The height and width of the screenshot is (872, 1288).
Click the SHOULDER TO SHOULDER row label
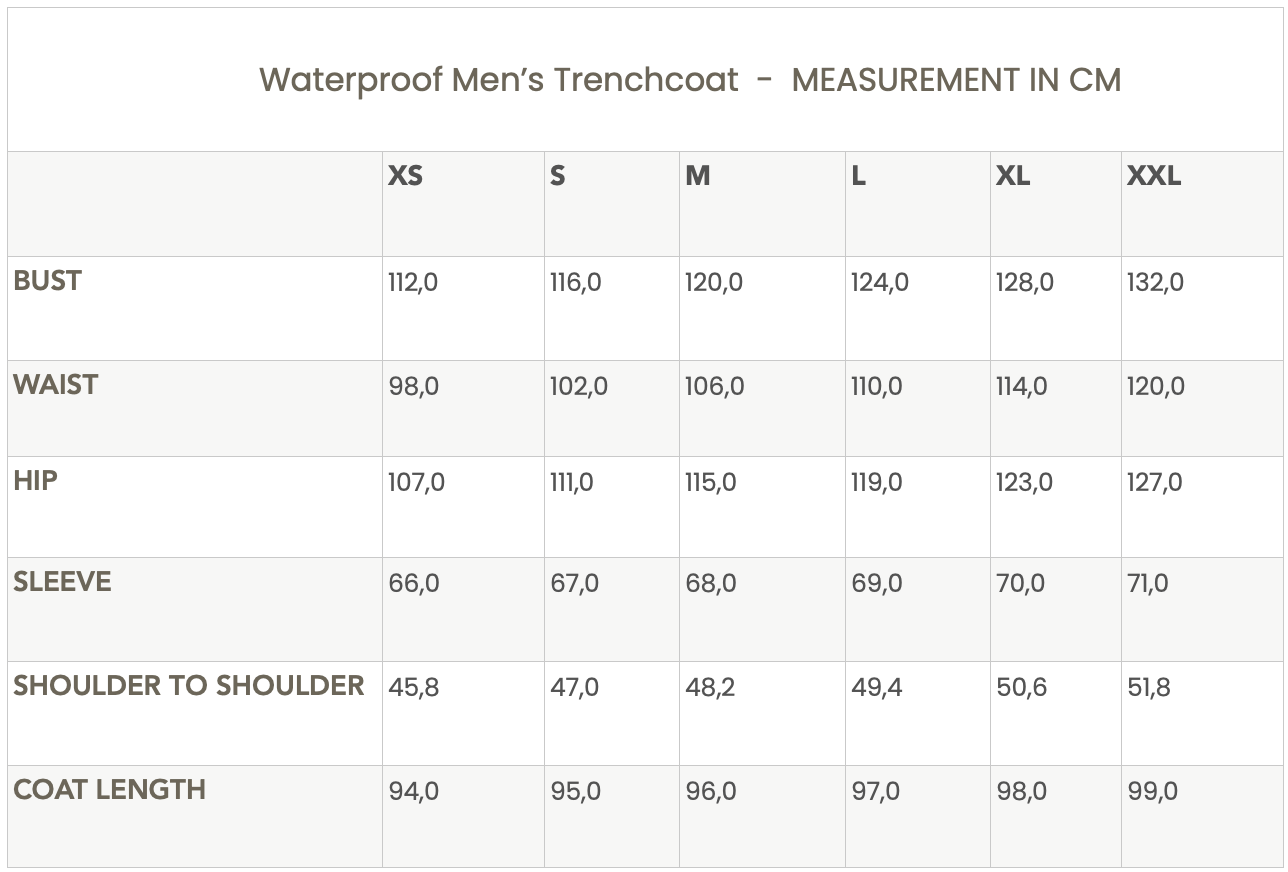[x=188, y=686]
